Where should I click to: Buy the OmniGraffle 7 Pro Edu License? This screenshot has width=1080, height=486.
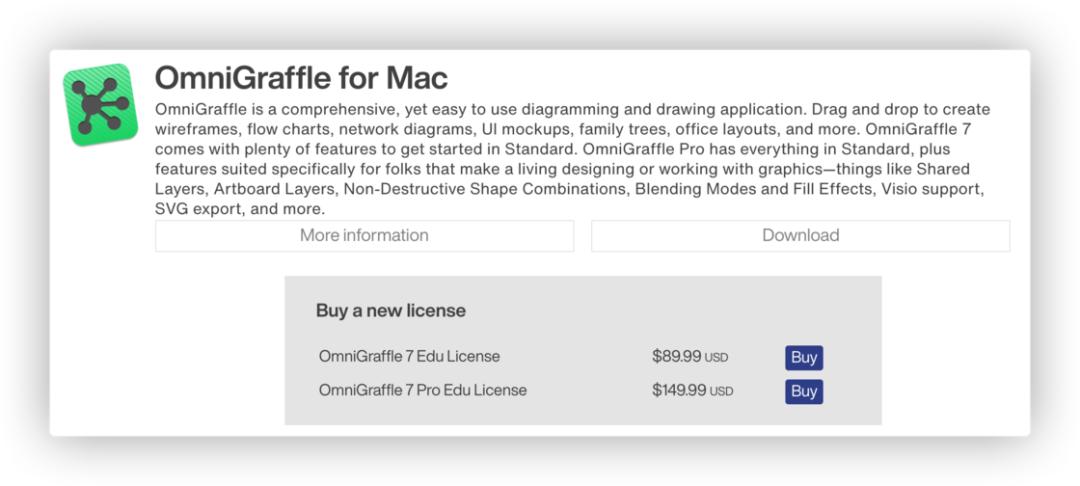click(x=804, y=392)
